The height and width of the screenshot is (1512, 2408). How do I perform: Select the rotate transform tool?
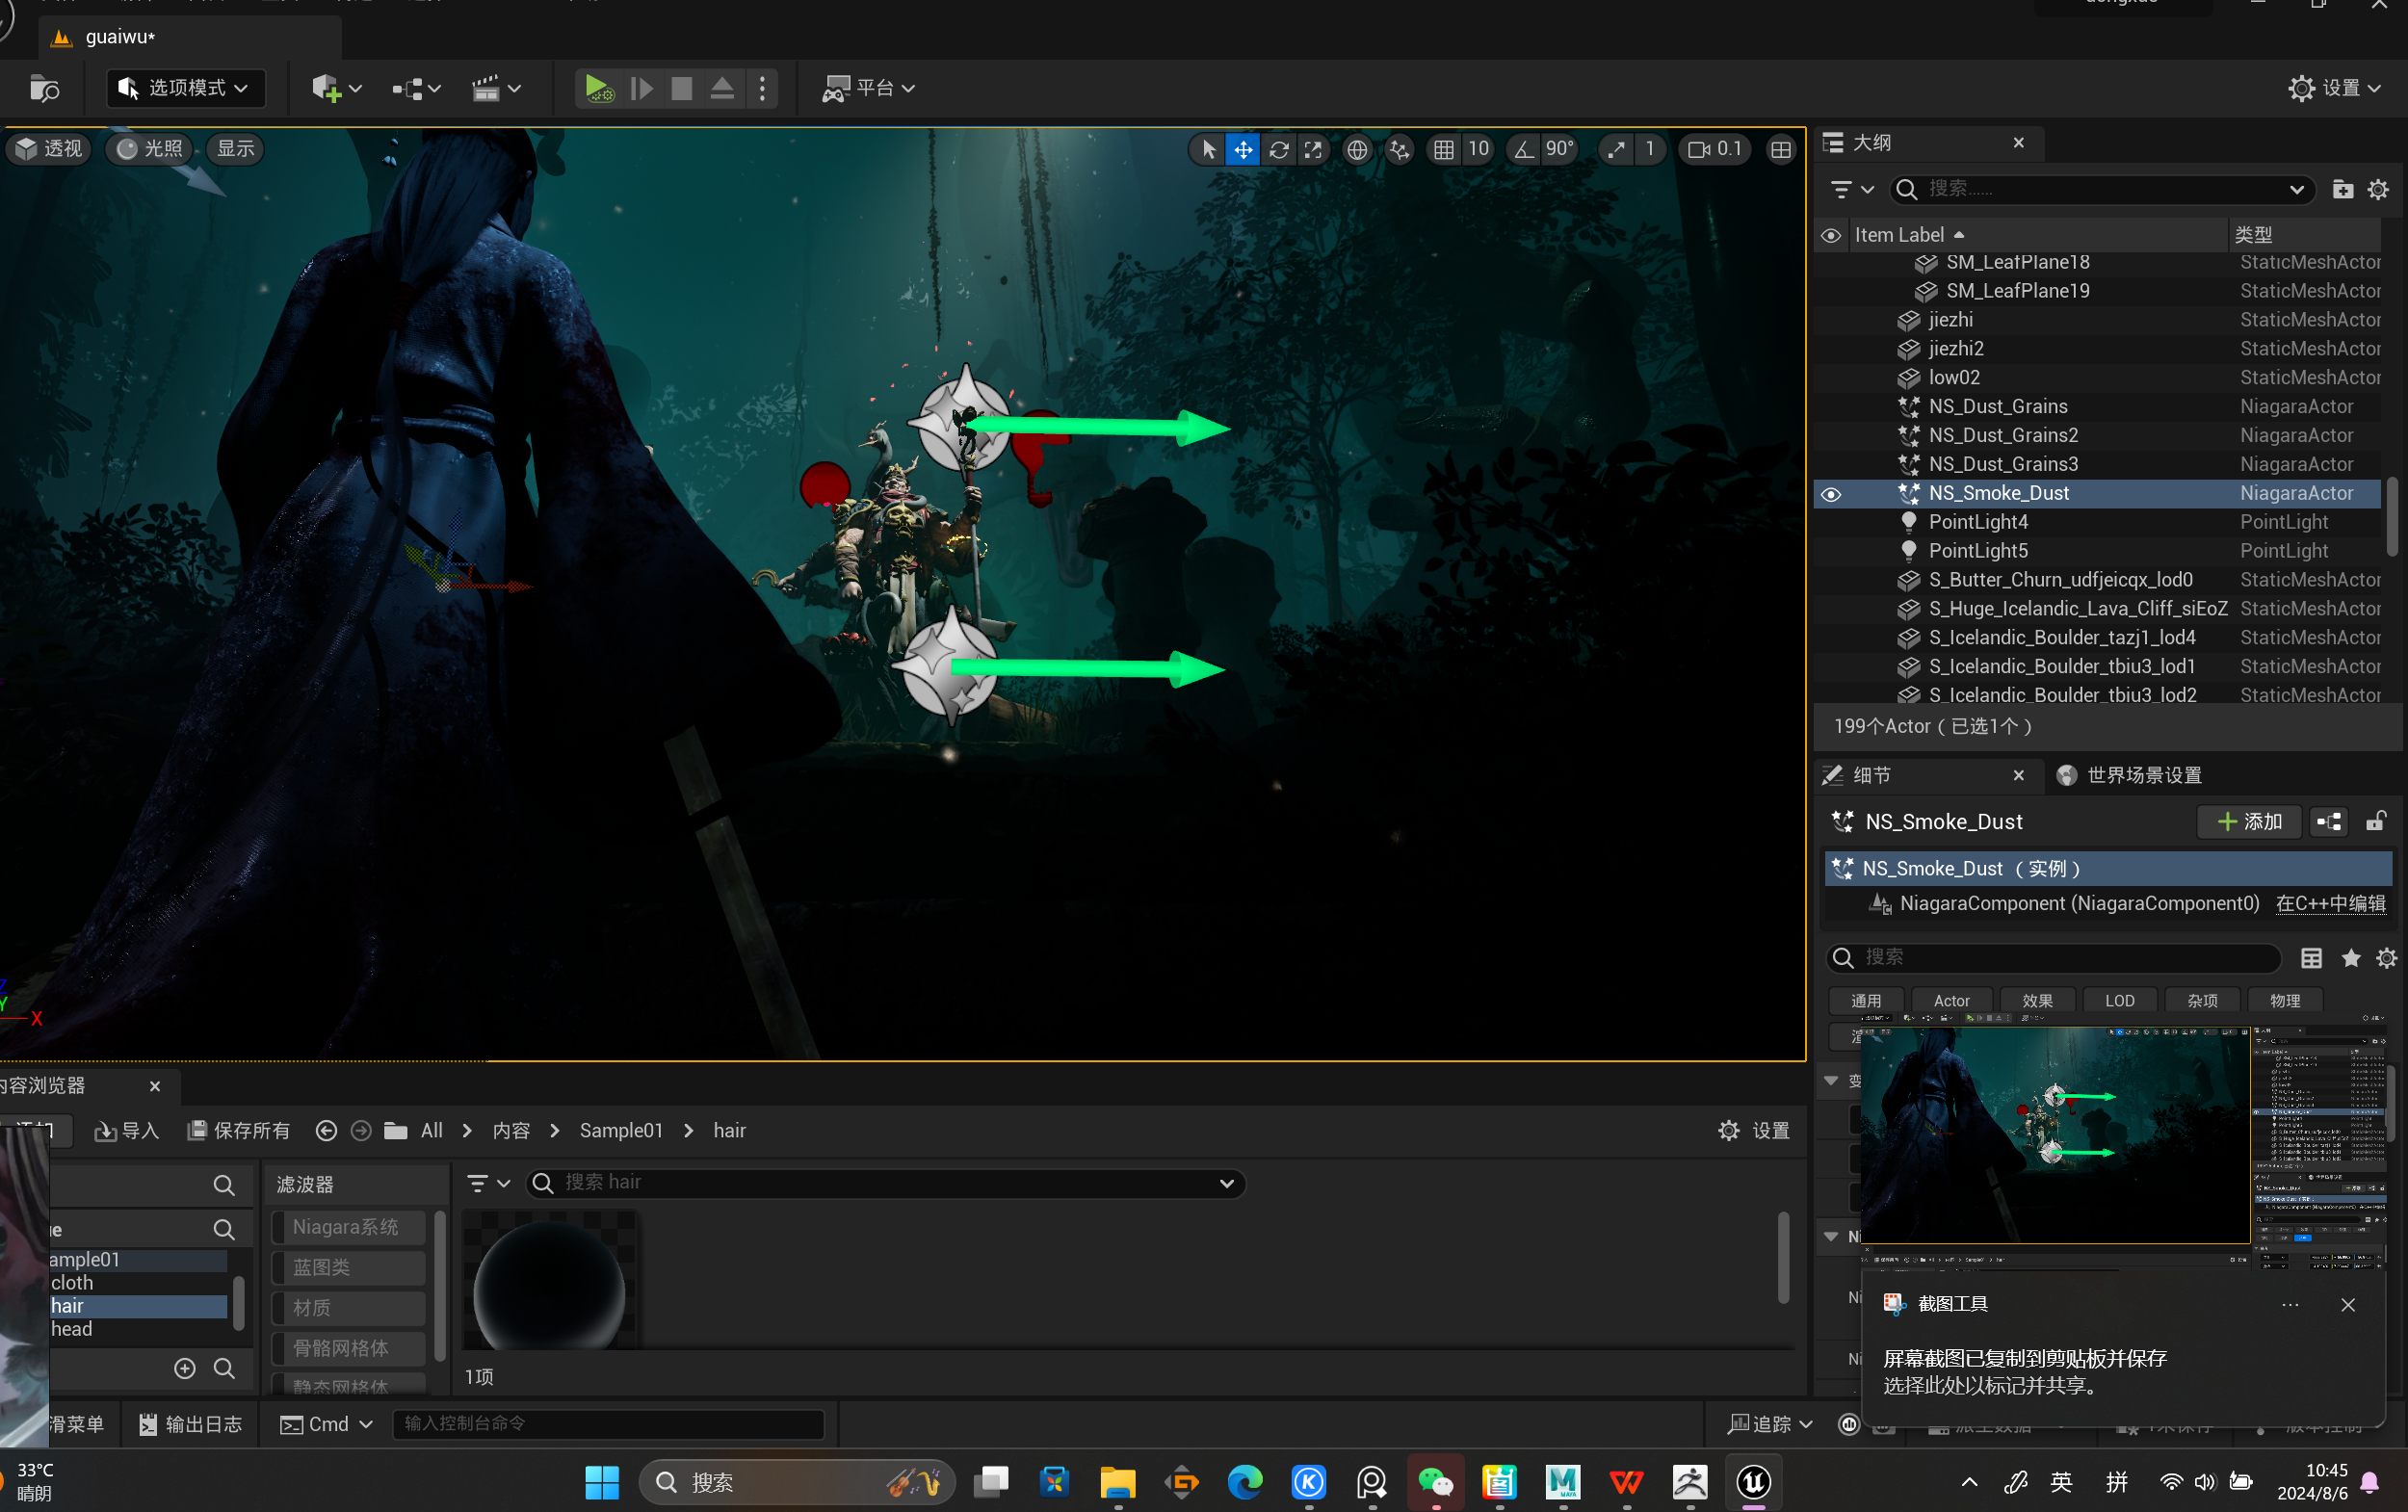point(1278,150)
